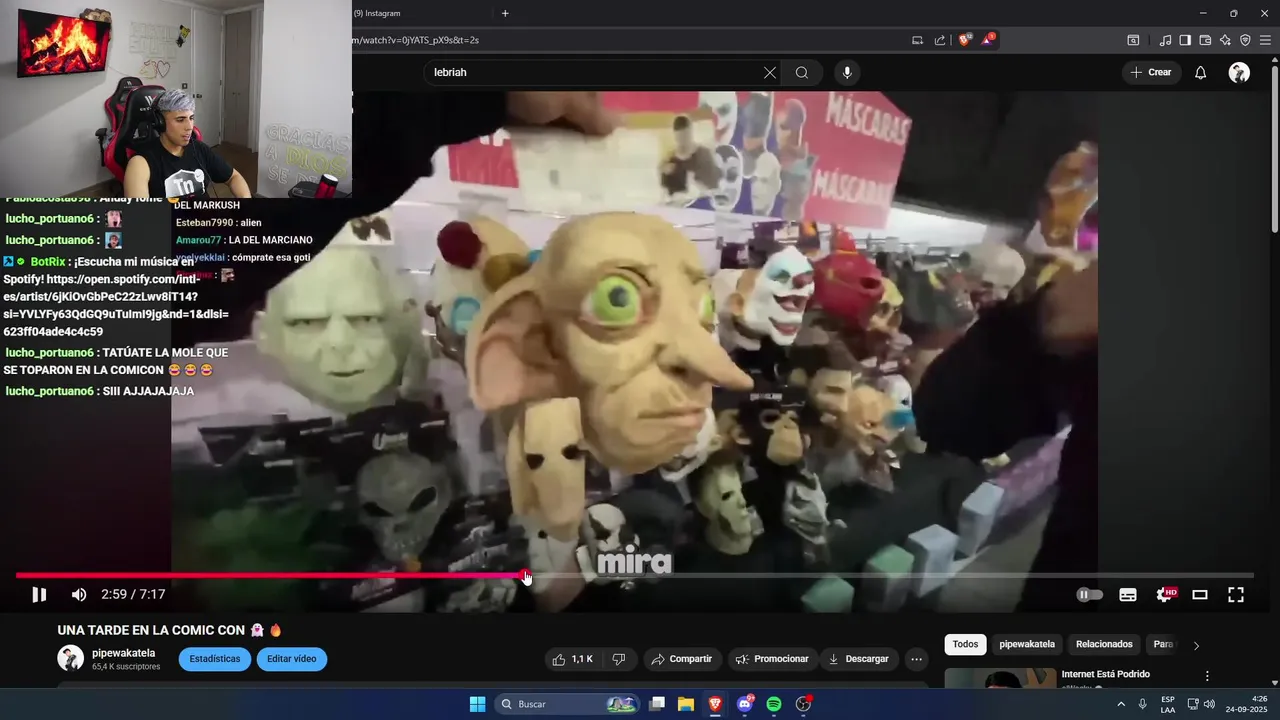The height and width of the screenshot is (720, 1280).
Task: Open Spotify from the taskbar
Action: (774, 704)
